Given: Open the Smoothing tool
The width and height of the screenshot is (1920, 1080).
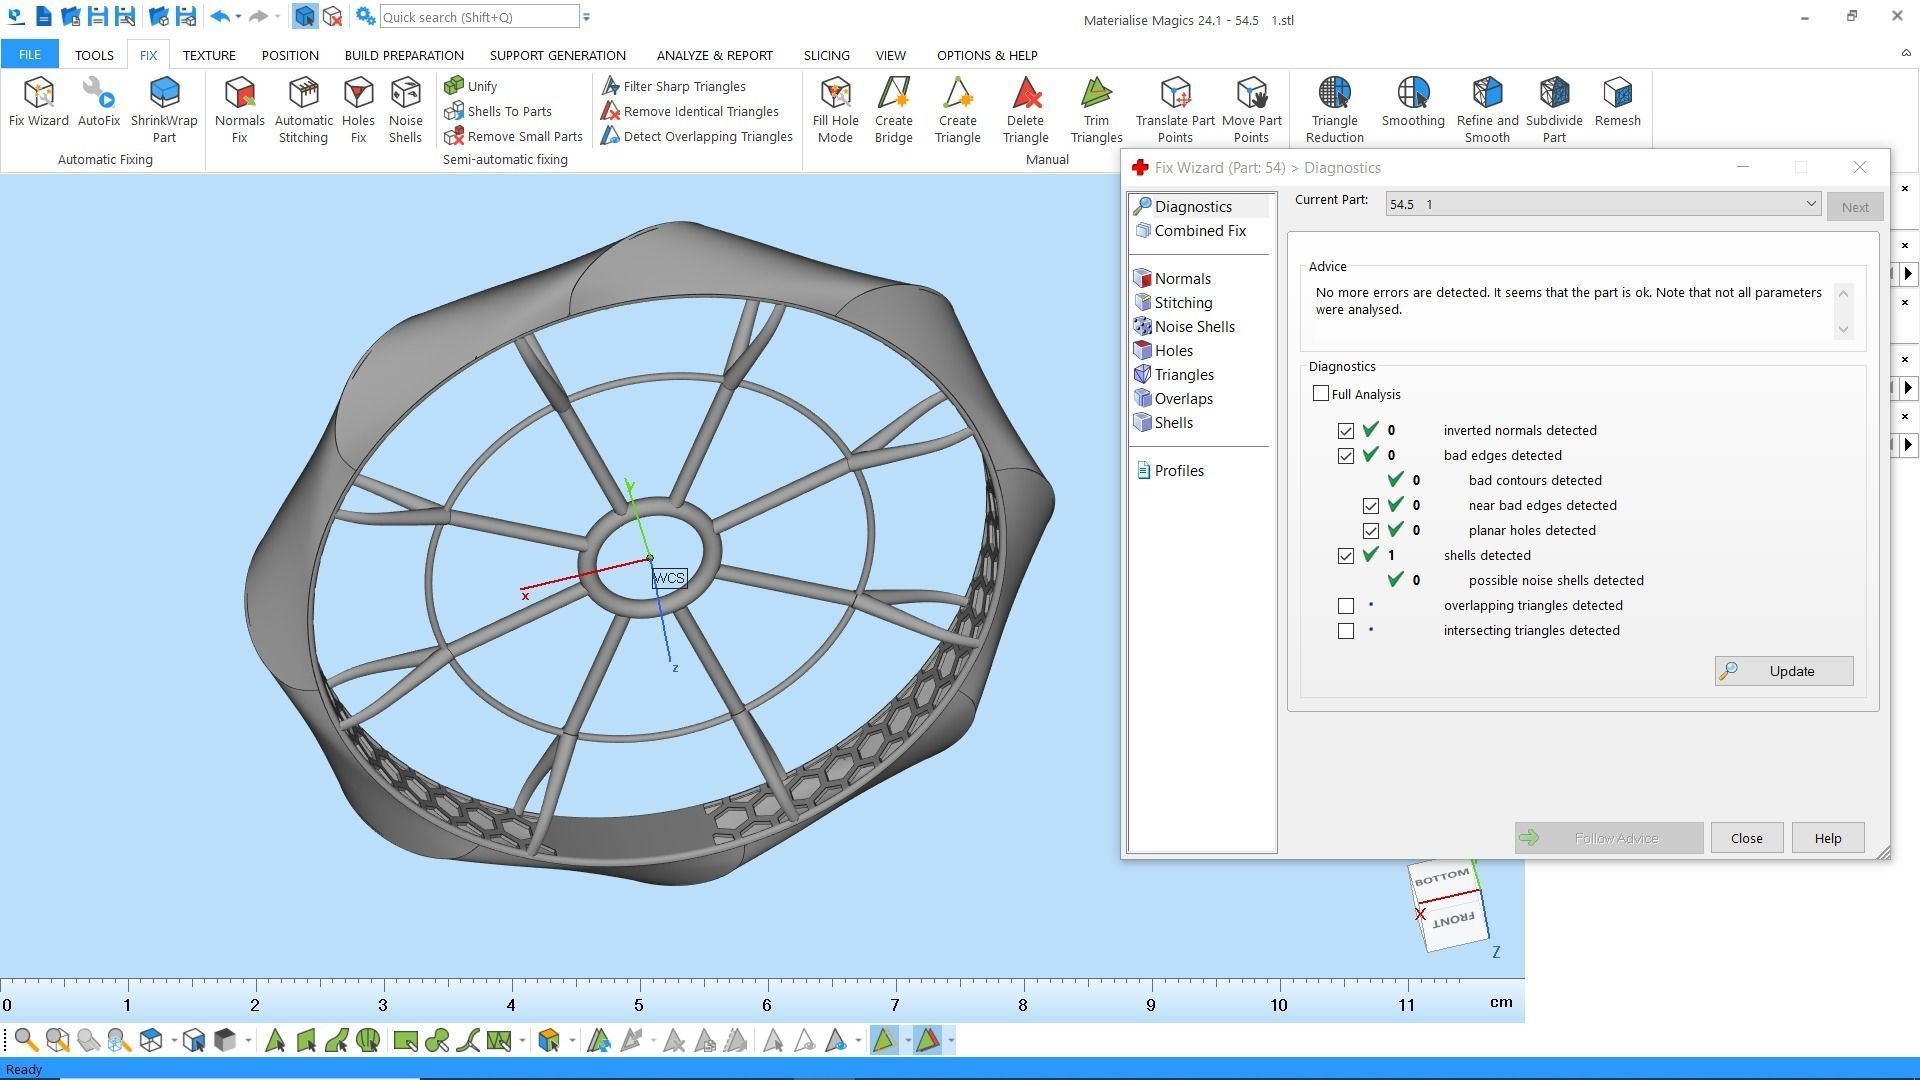Looking at the screenshot, I should click(x=1413, y=102).
